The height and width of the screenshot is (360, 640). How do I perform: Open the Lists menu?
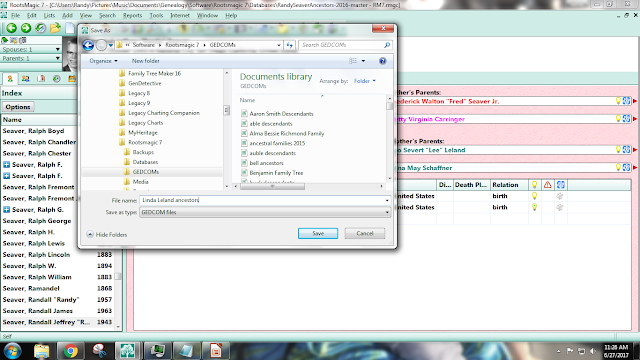pos(49,16)
